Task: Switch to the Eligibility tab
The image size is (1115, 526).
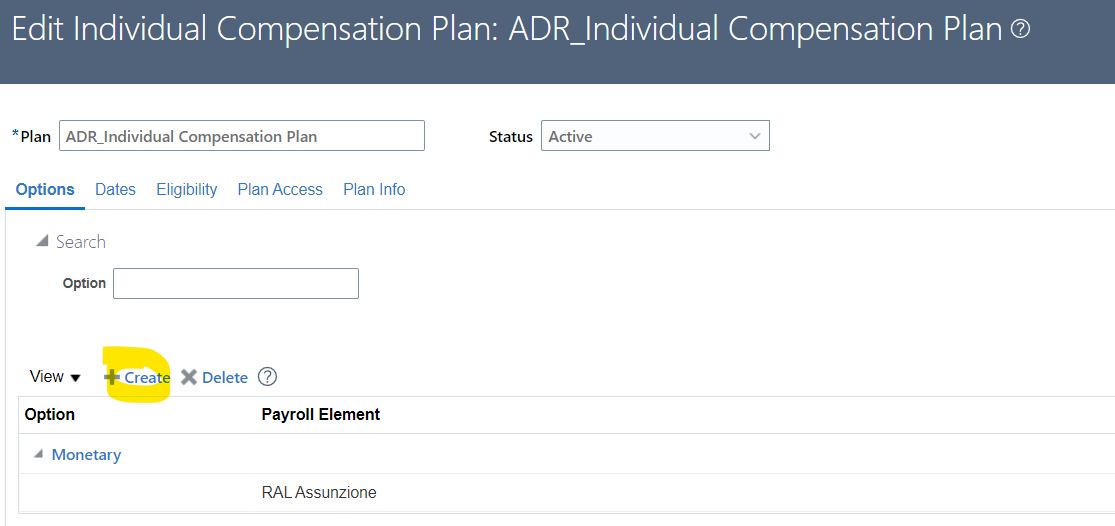Action: 186,190
